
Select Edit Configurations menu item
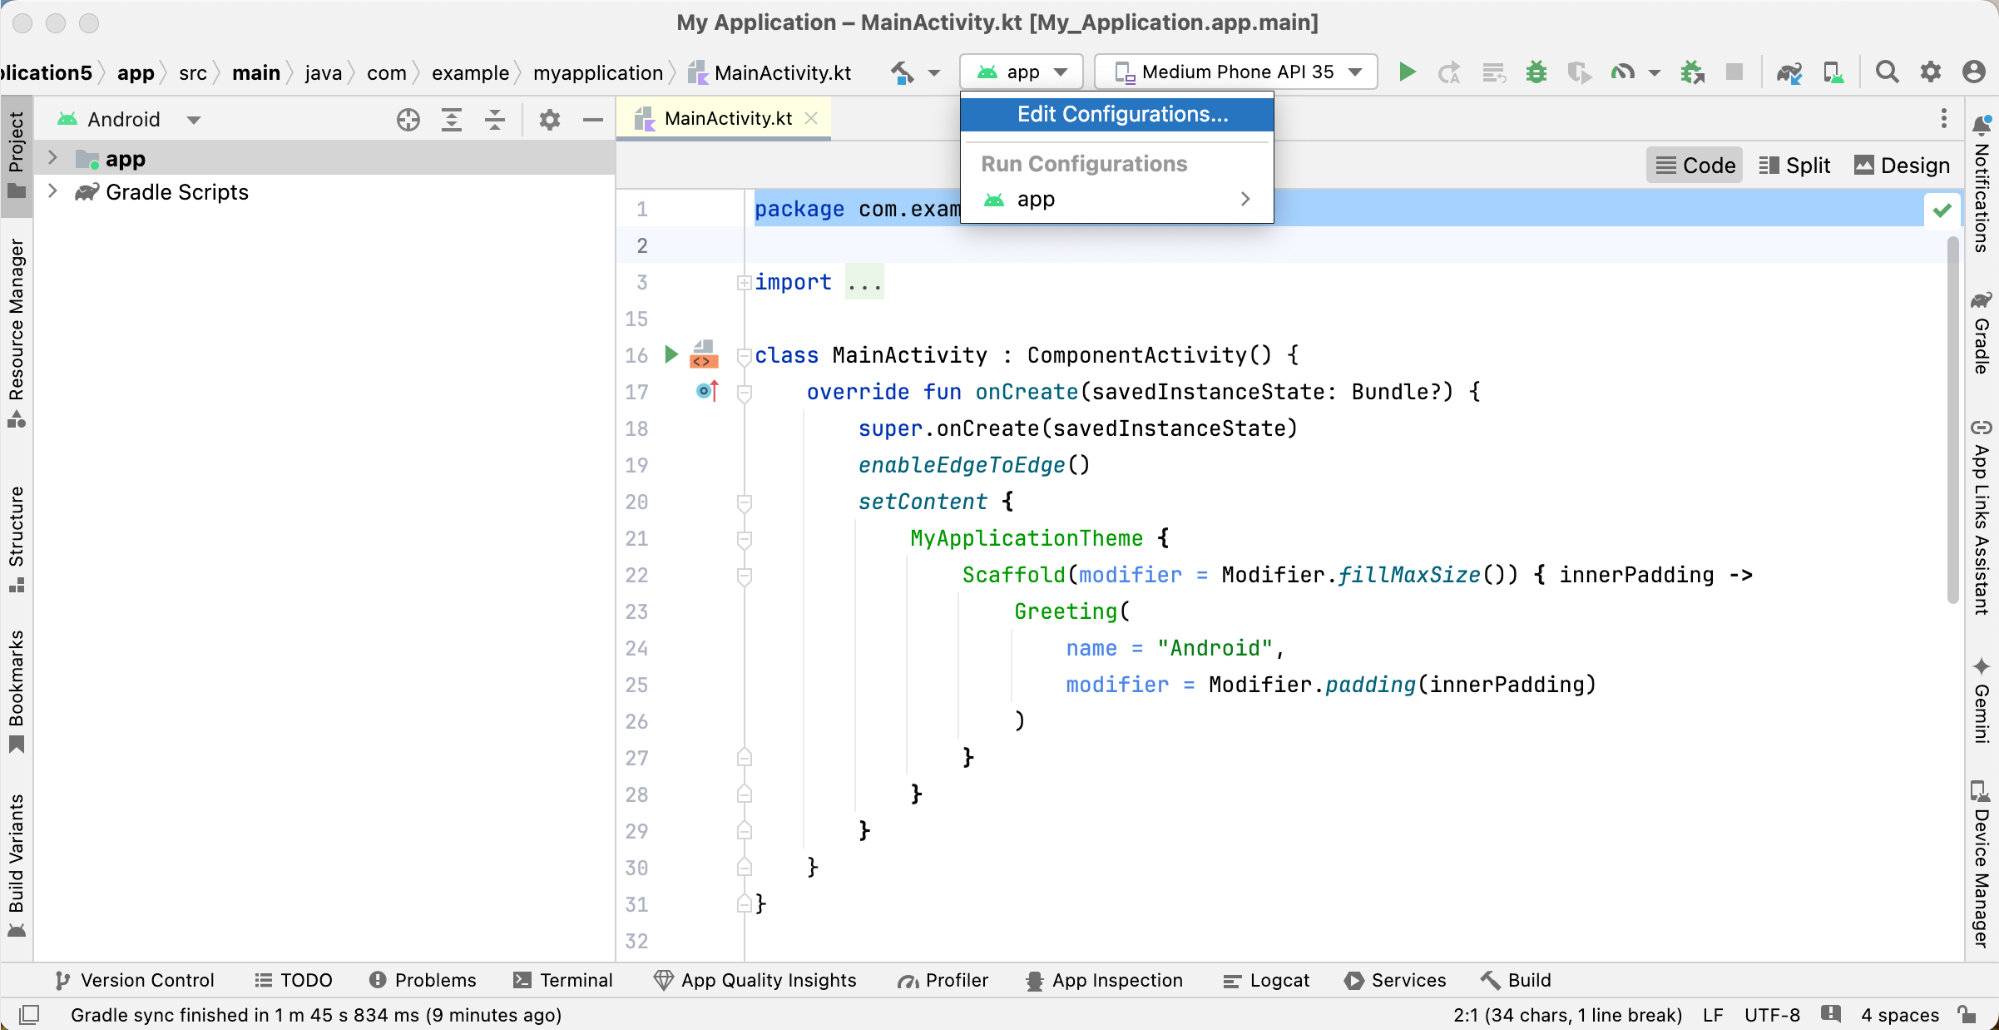1121,114
